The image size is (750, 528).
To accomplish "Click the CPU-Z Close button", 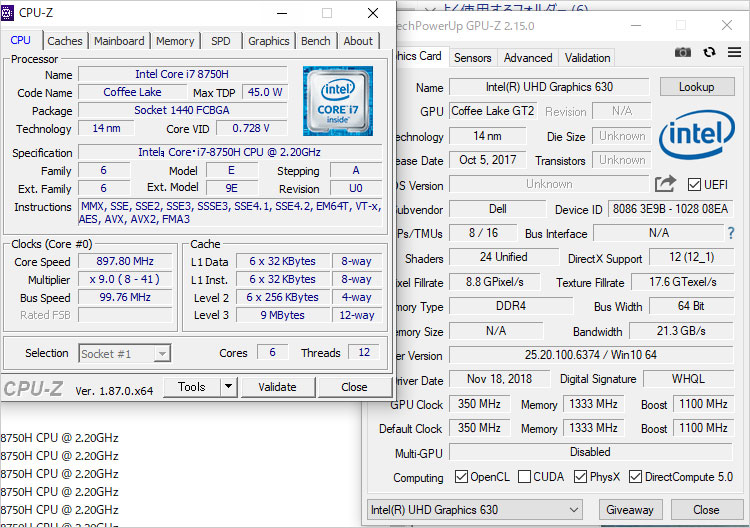I will pos(354,386).
